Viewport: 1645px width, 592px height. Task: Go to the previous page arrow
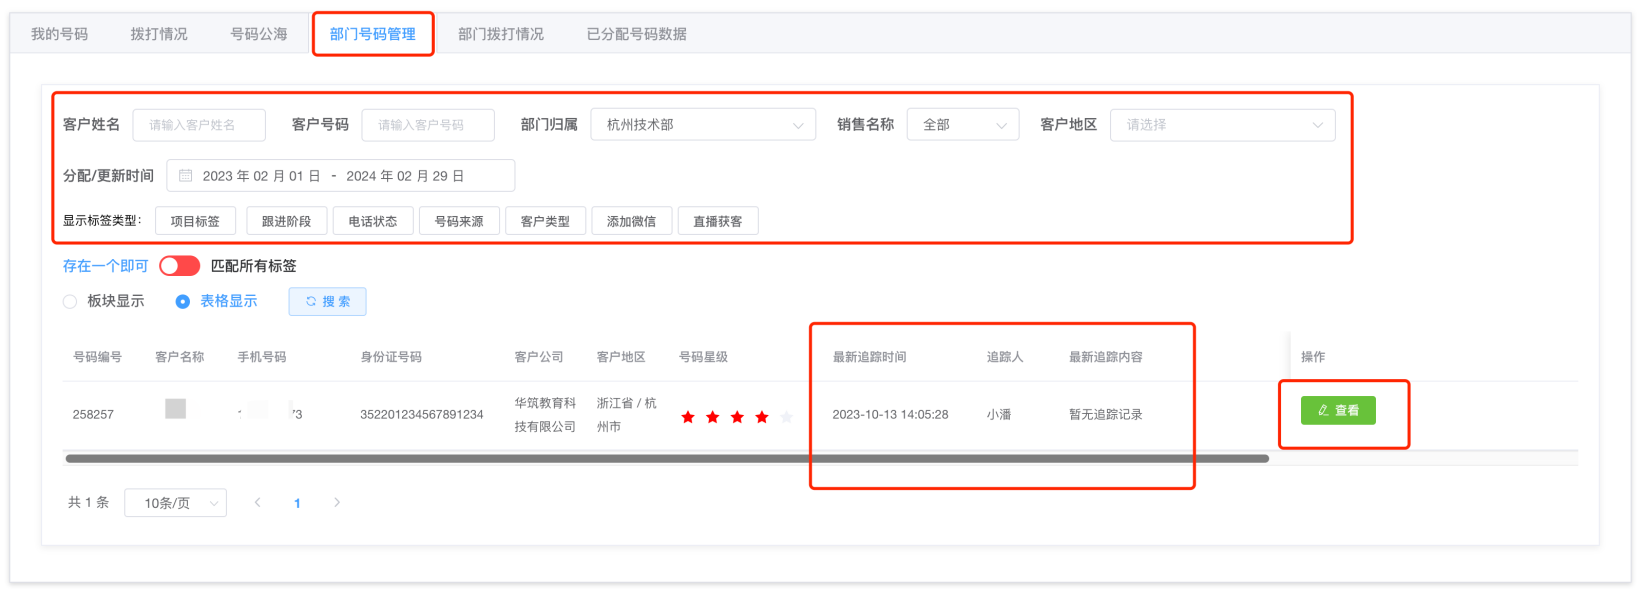point(258,503)
